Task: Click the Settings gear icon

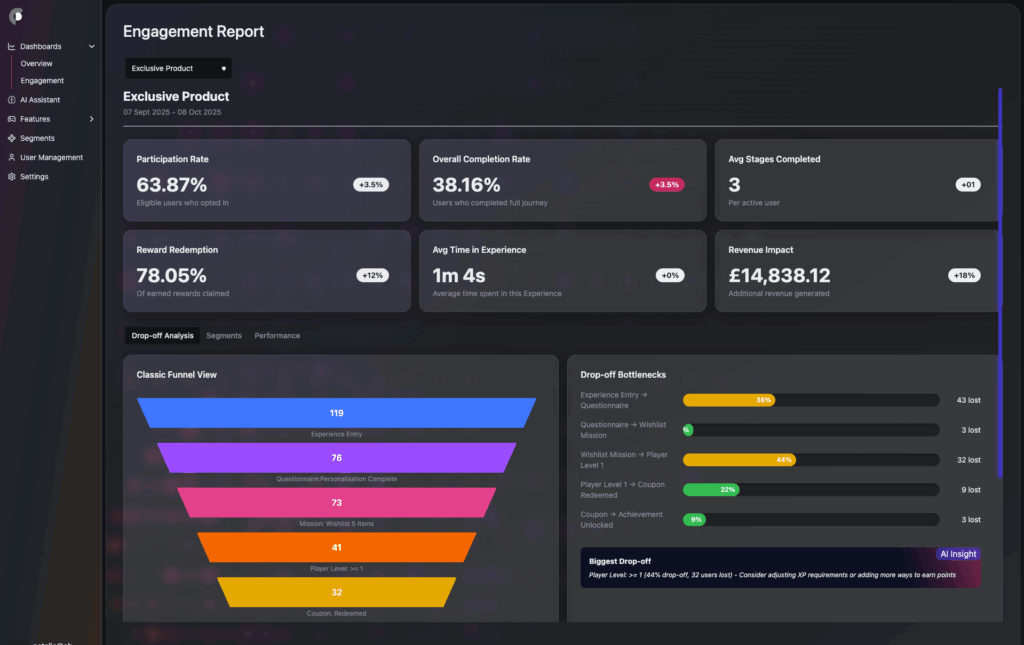Action: point(11,177)
